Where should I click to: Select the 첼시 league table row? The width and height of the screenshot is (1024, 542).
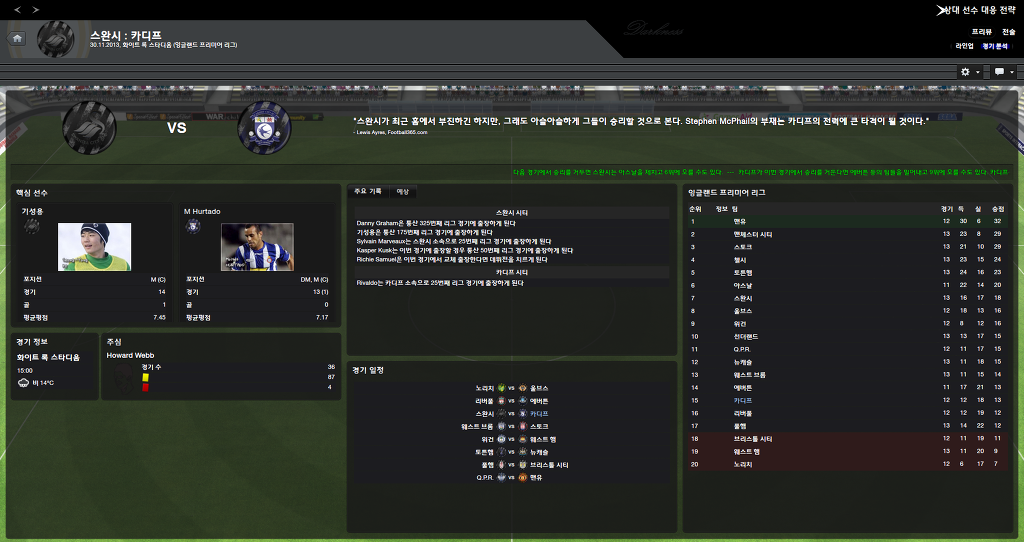(x=846, y=260)
